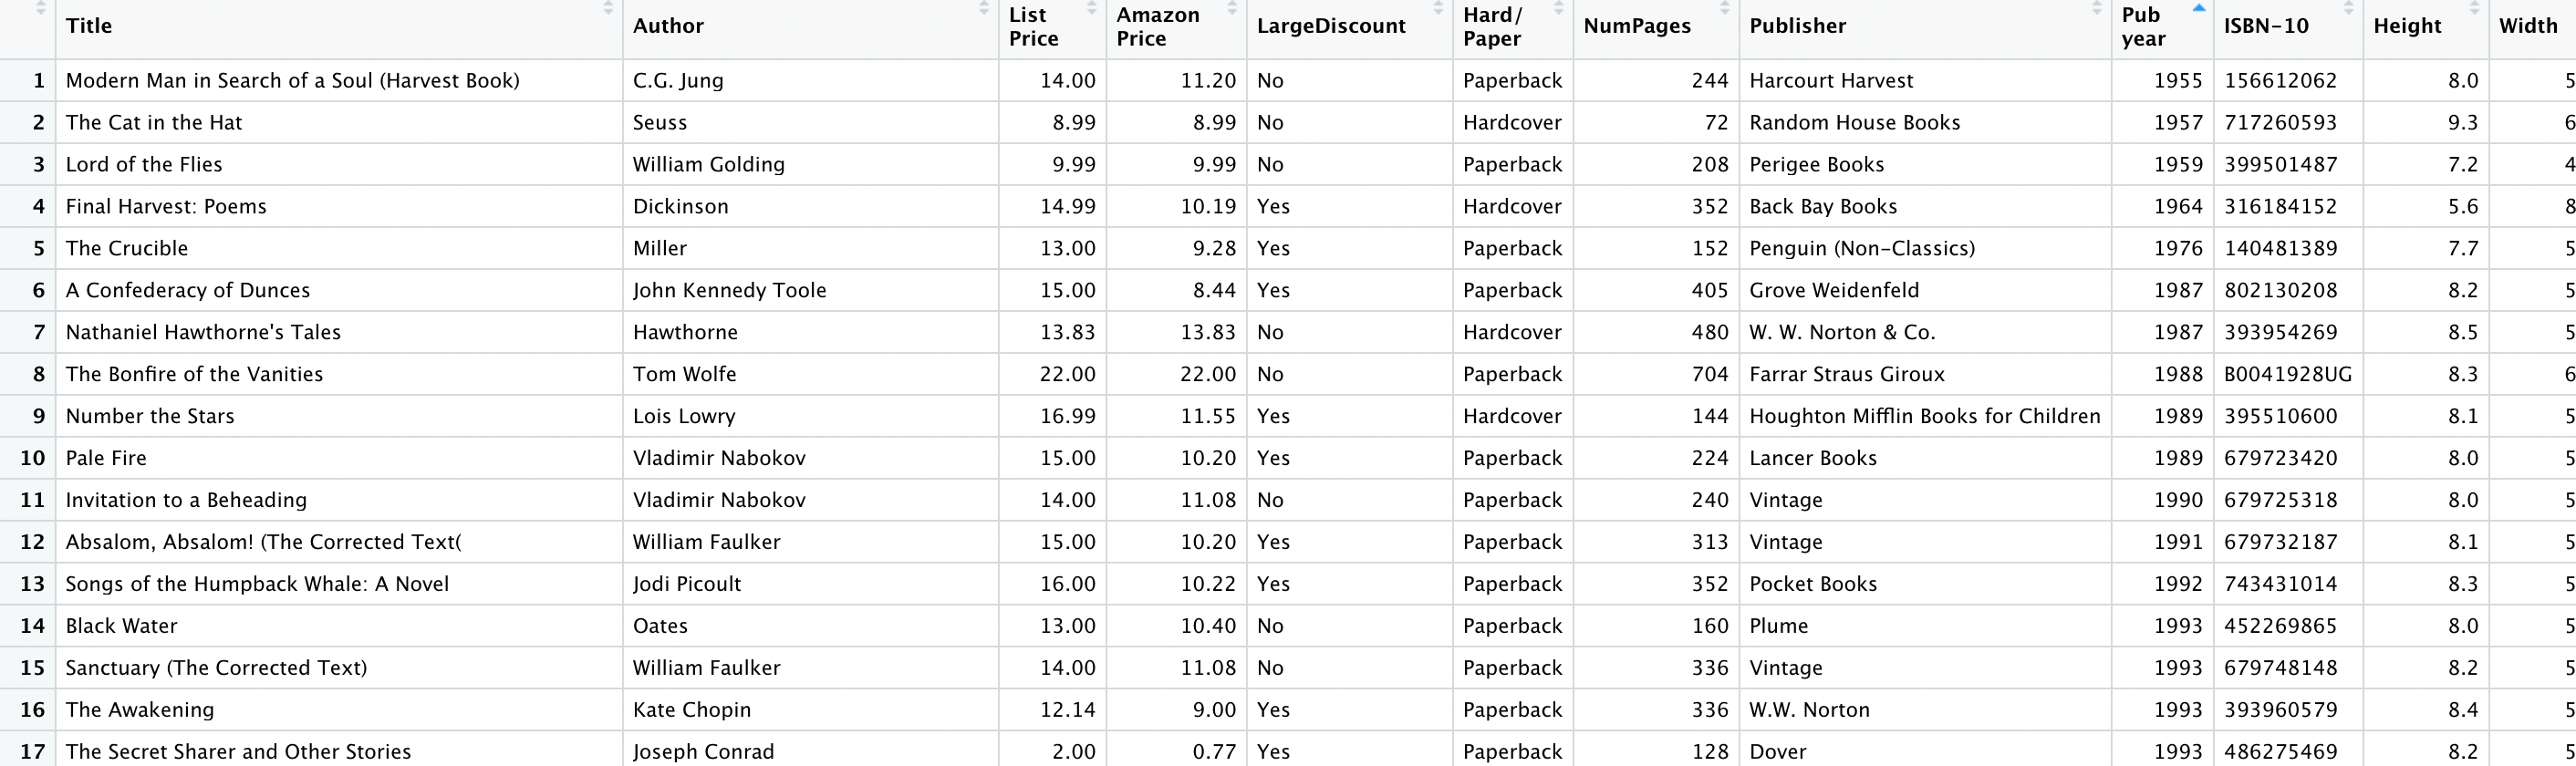Click publisher 'Harcourt Harvest'
2576x766 pixels.
click(1831, 80)
